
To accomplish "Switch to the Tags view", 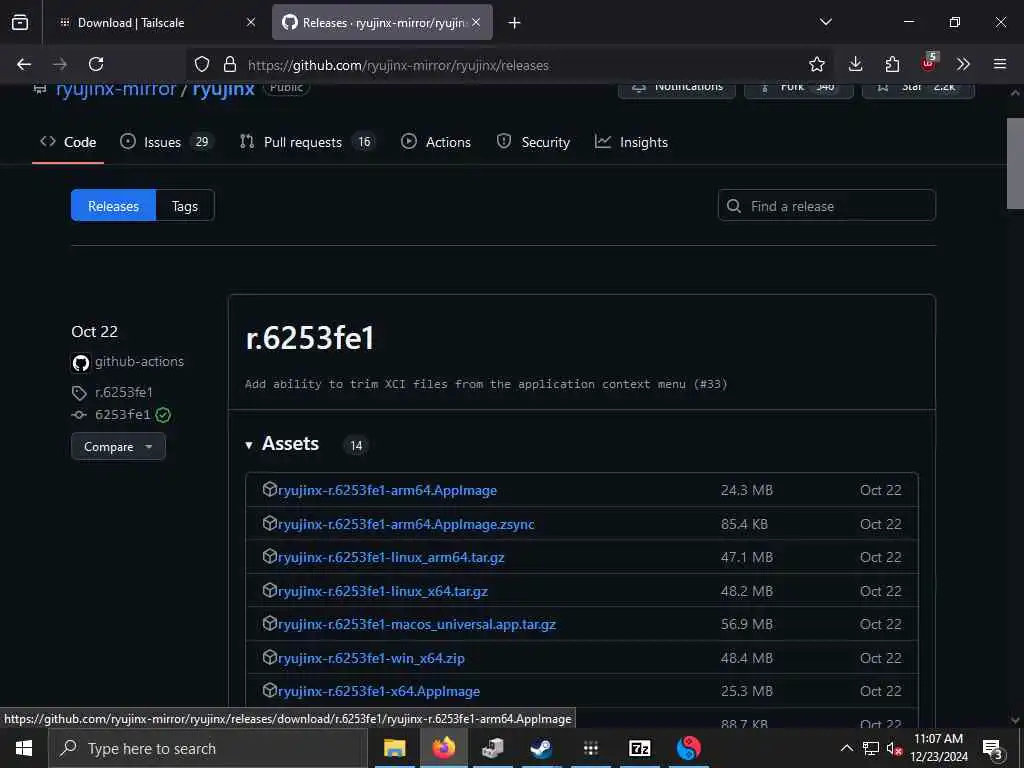I will tap(185, 206).
